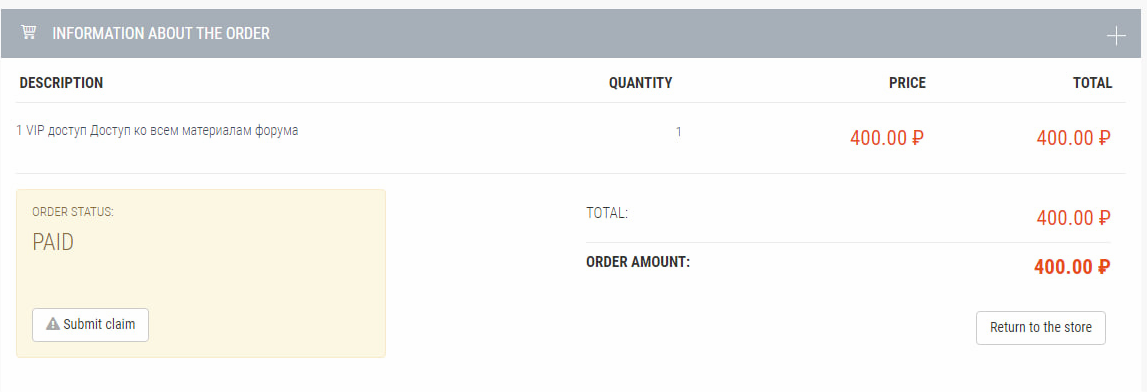Viewport: 1147px width, 392px height.
Task: Click the quantity value 1
Action: pyautogui.click(x=679, y=132)
